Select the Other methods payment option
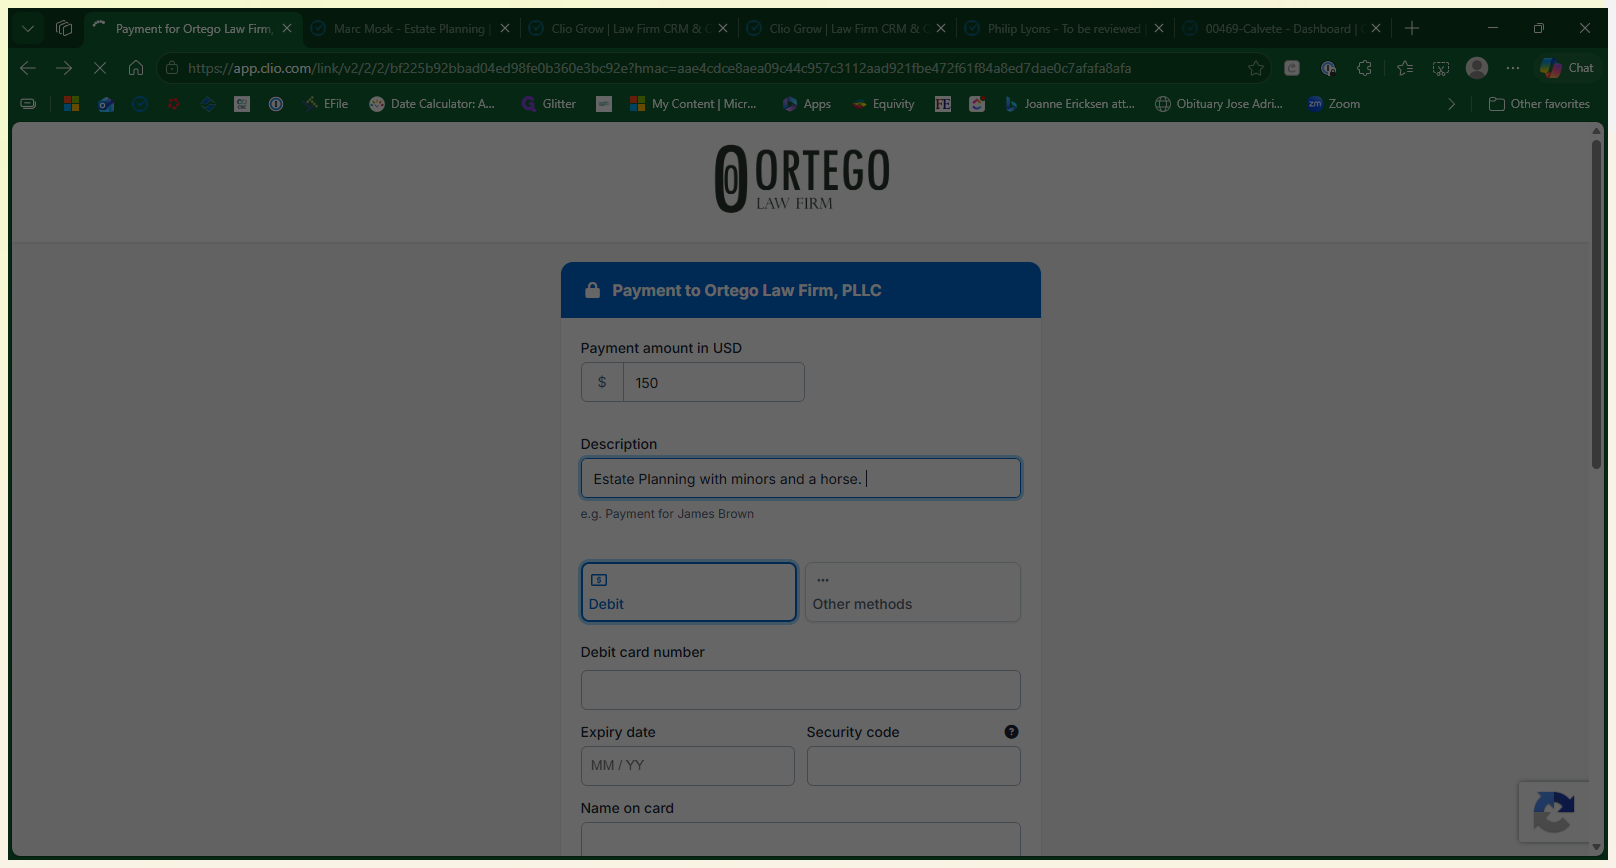Screen dimensions: 1616x868 913,592
